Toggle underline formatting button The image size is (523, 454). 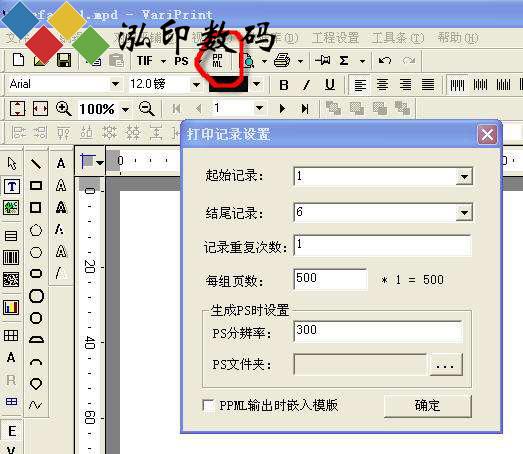(330, 85)
